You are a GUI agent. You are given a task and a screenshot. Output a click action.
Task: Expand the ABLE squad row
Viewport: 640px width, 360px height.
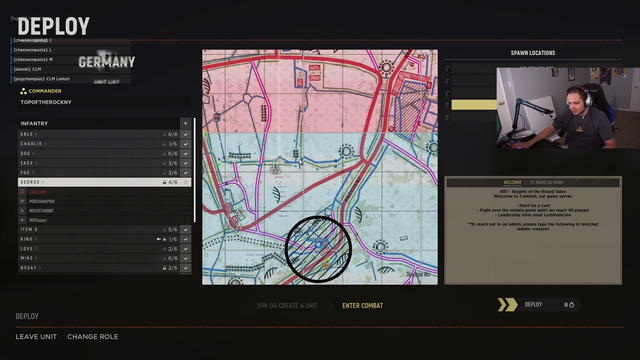99,134
